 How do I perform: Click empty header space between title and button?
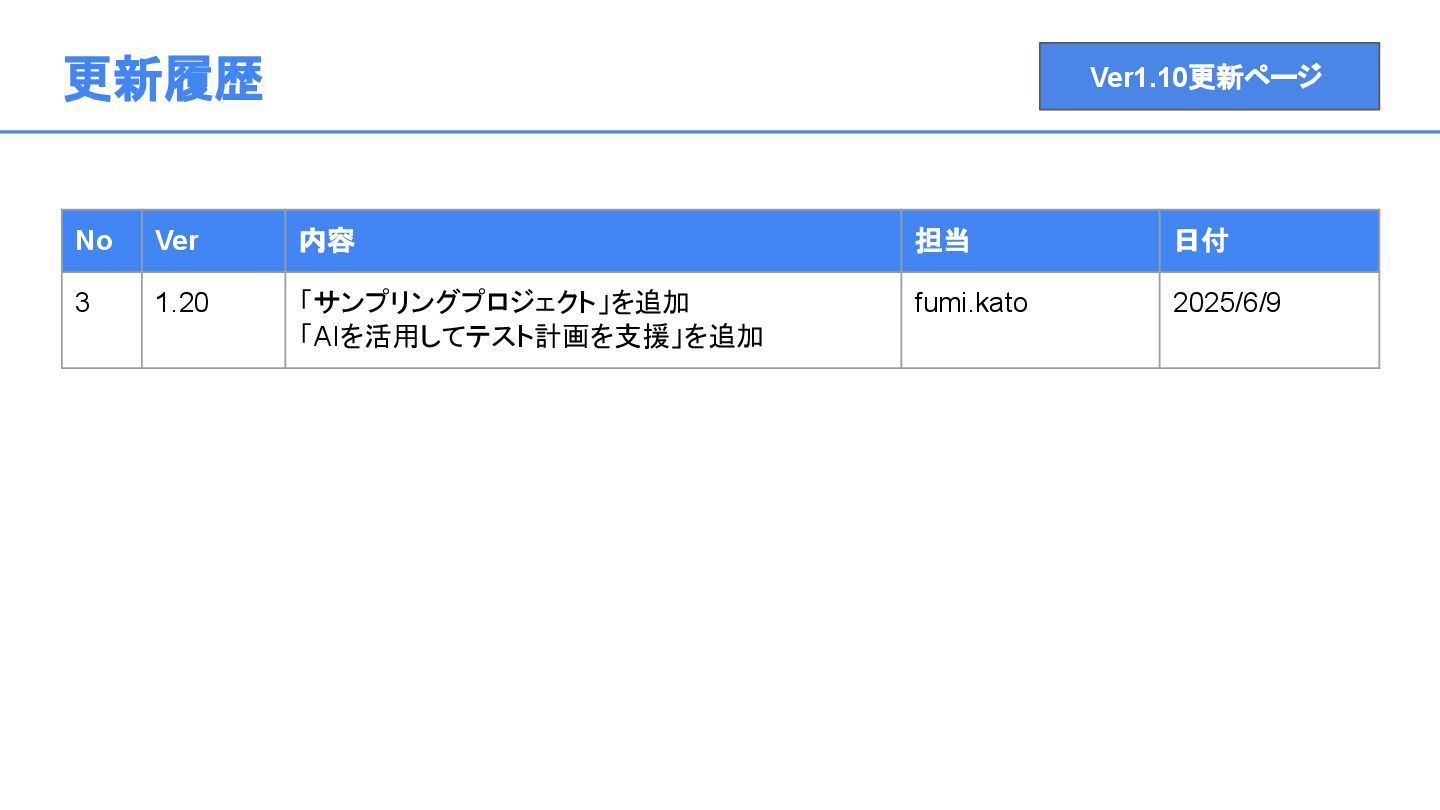pos(650,77)
